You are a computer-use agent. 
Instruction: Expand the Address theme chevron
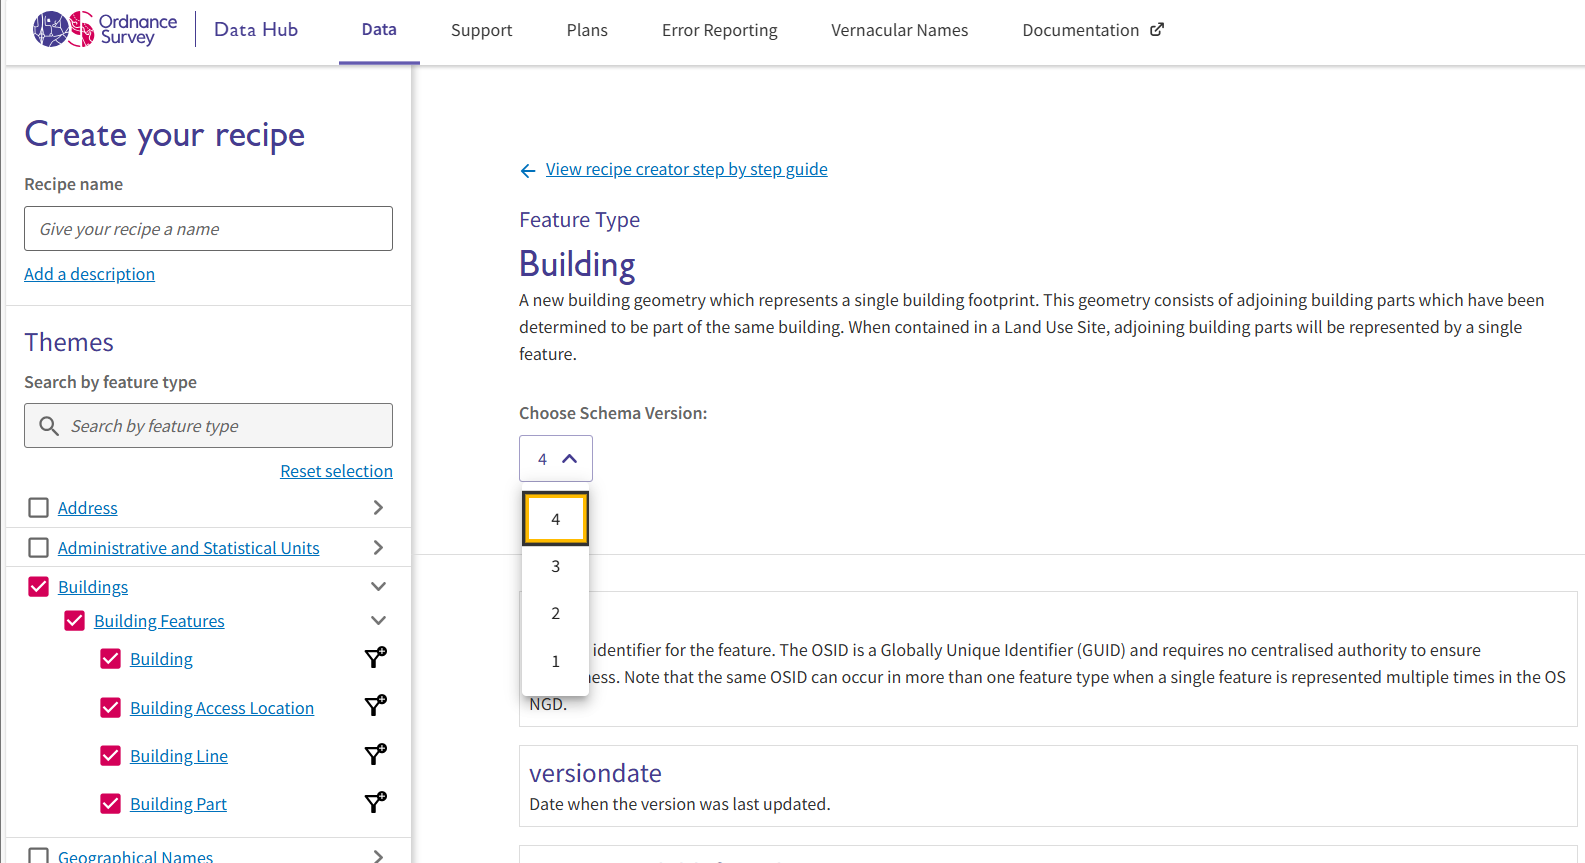pos(378,507)
